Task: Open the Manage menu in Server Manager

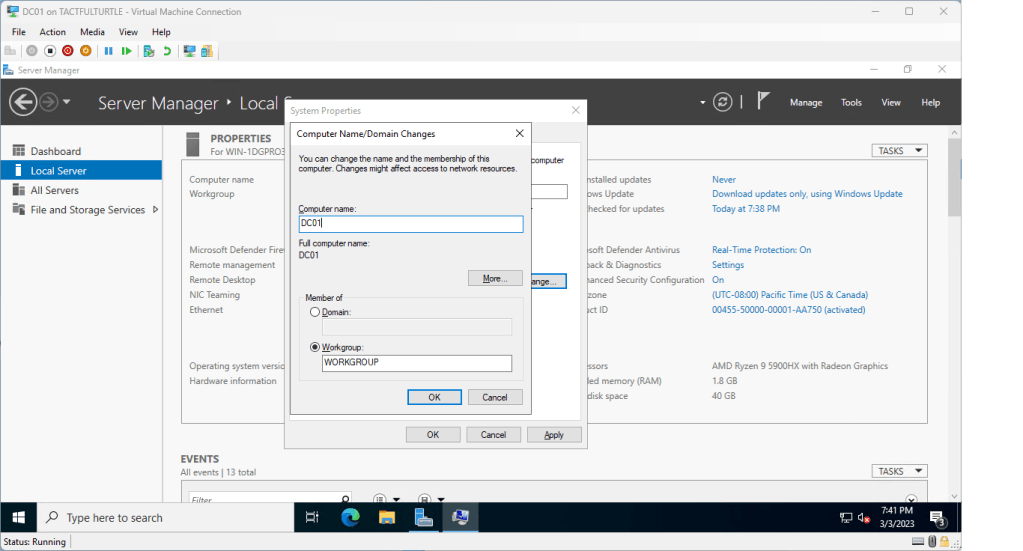Action: pos(805,102)
